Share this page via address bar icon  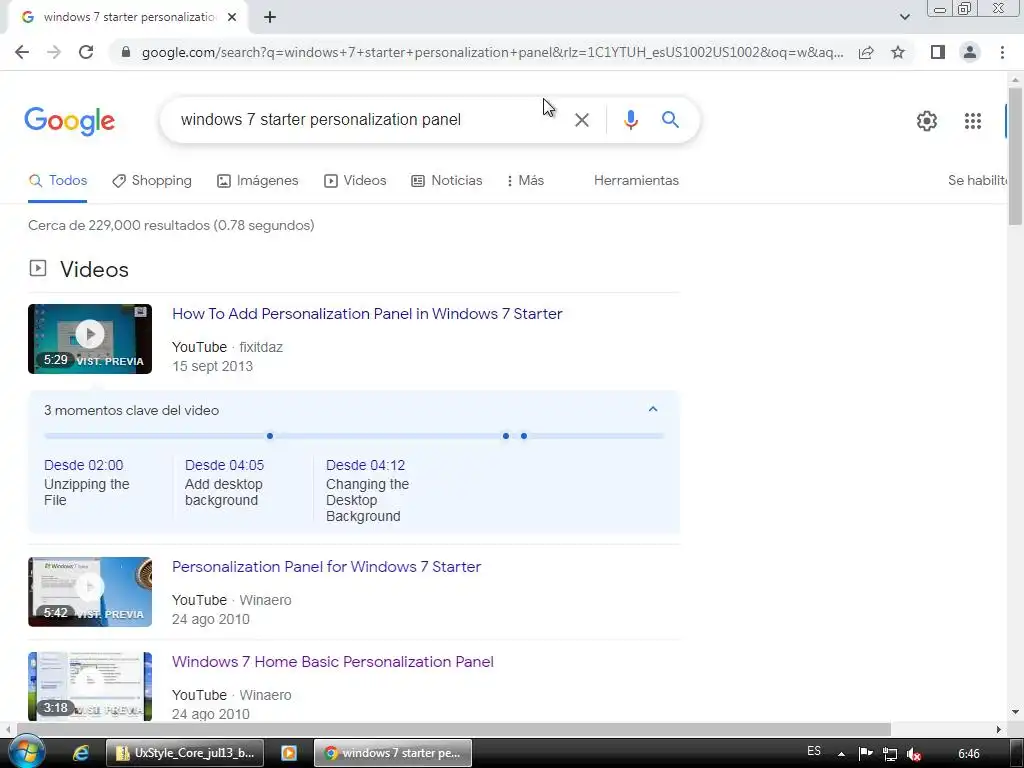pyautogui.click(x=866, y=52)
